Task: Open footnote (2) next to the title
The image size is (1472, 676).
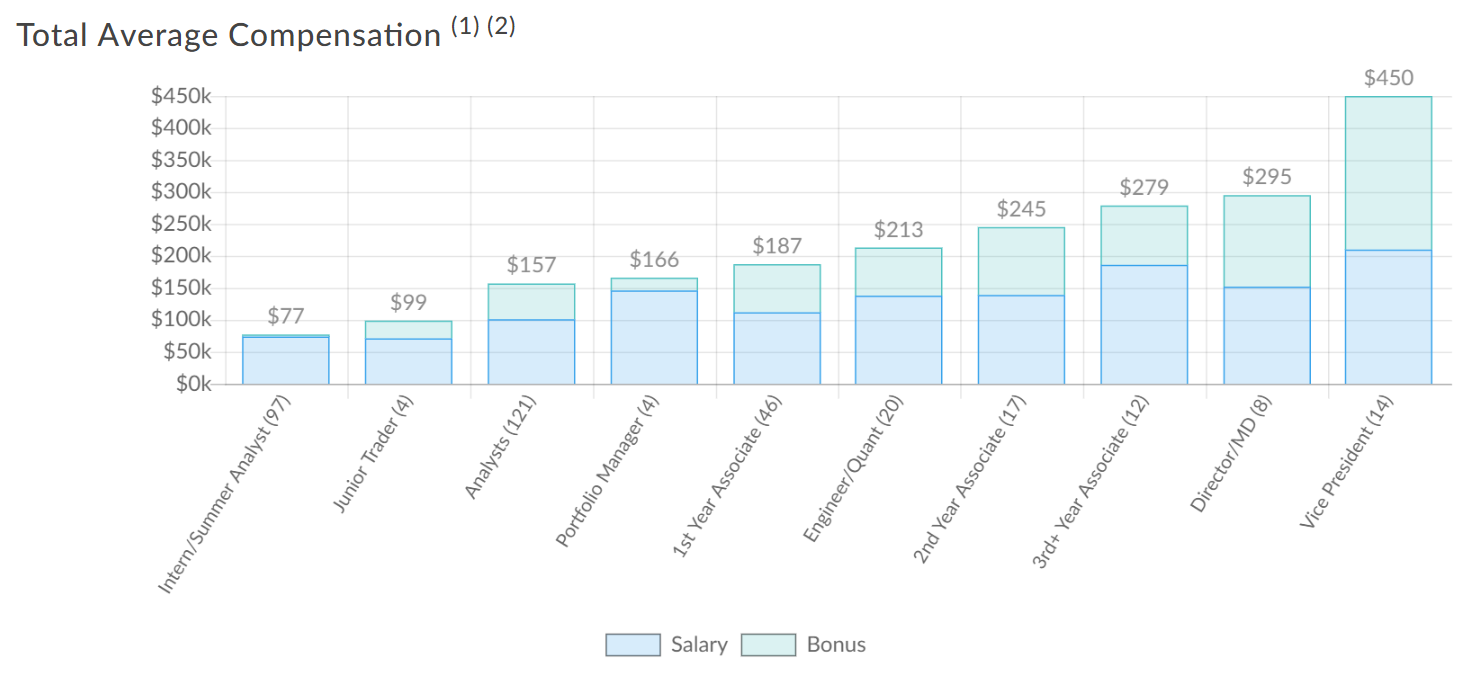Action: click(501, 28)
